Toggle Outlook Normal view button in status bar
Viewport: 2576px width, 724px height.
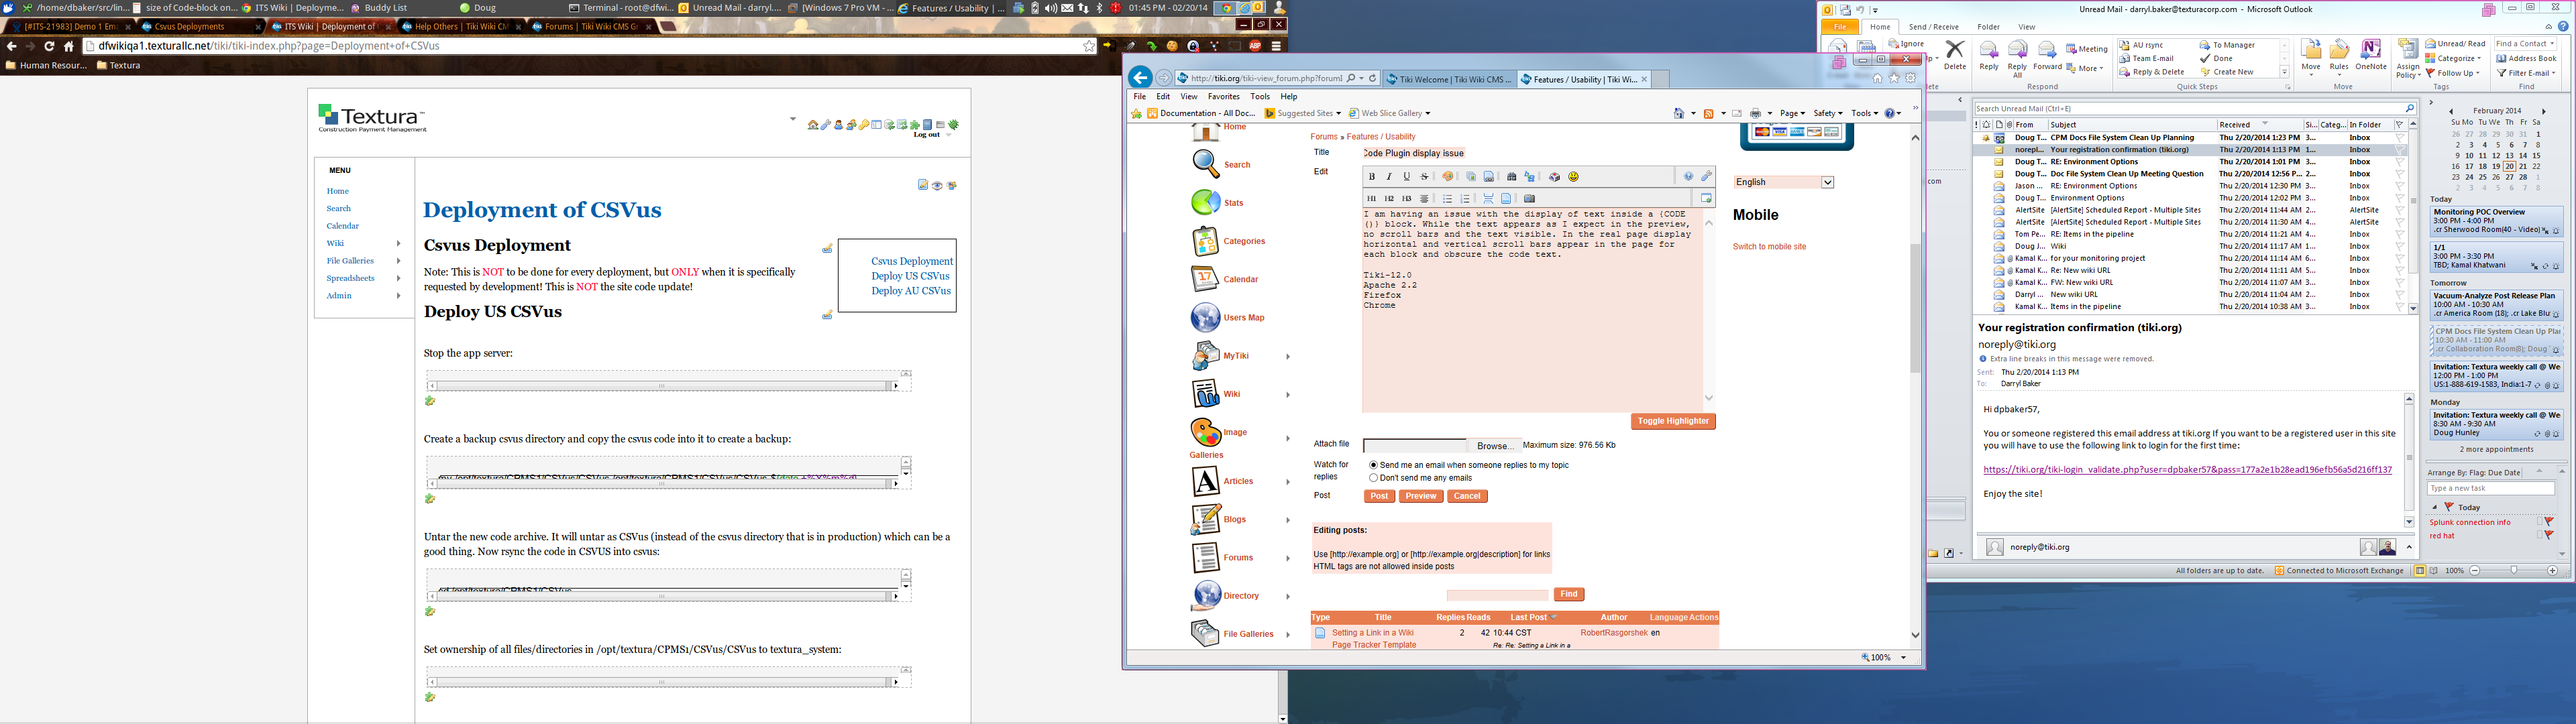tap(2419, 570)
